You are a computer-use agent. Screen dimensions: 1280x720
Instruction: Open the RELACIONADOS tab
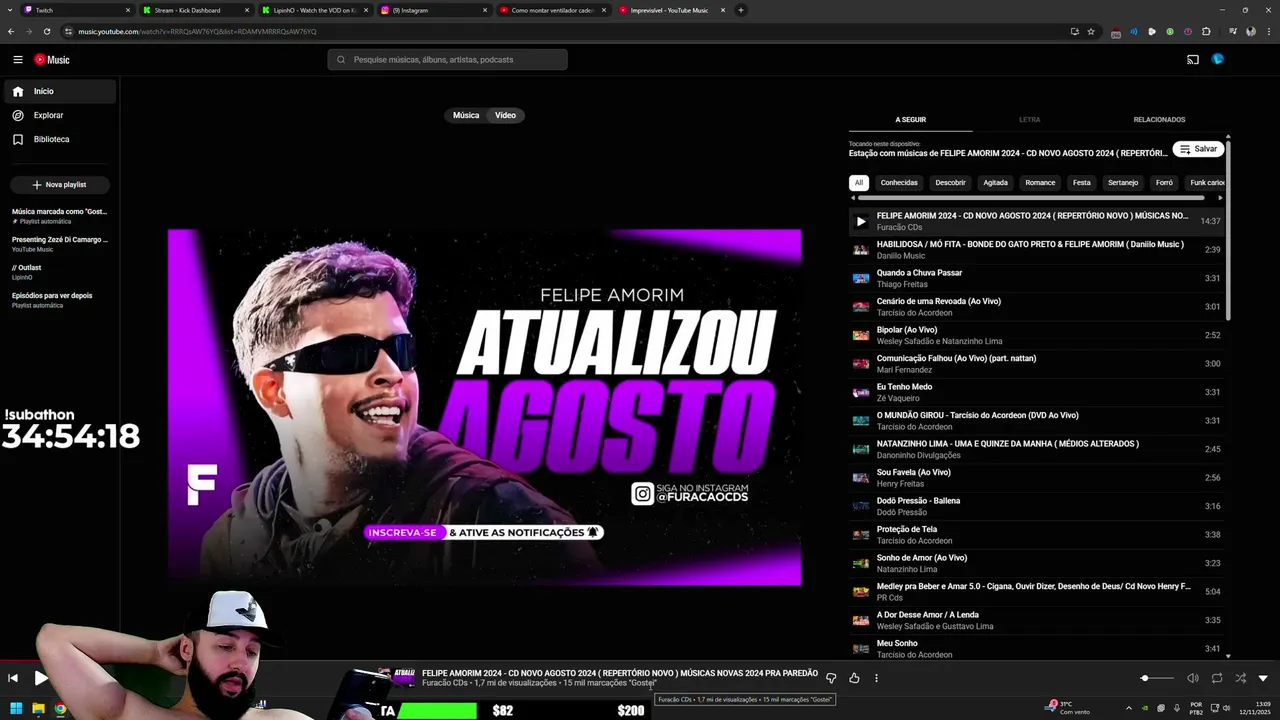tap(1159, 120)
